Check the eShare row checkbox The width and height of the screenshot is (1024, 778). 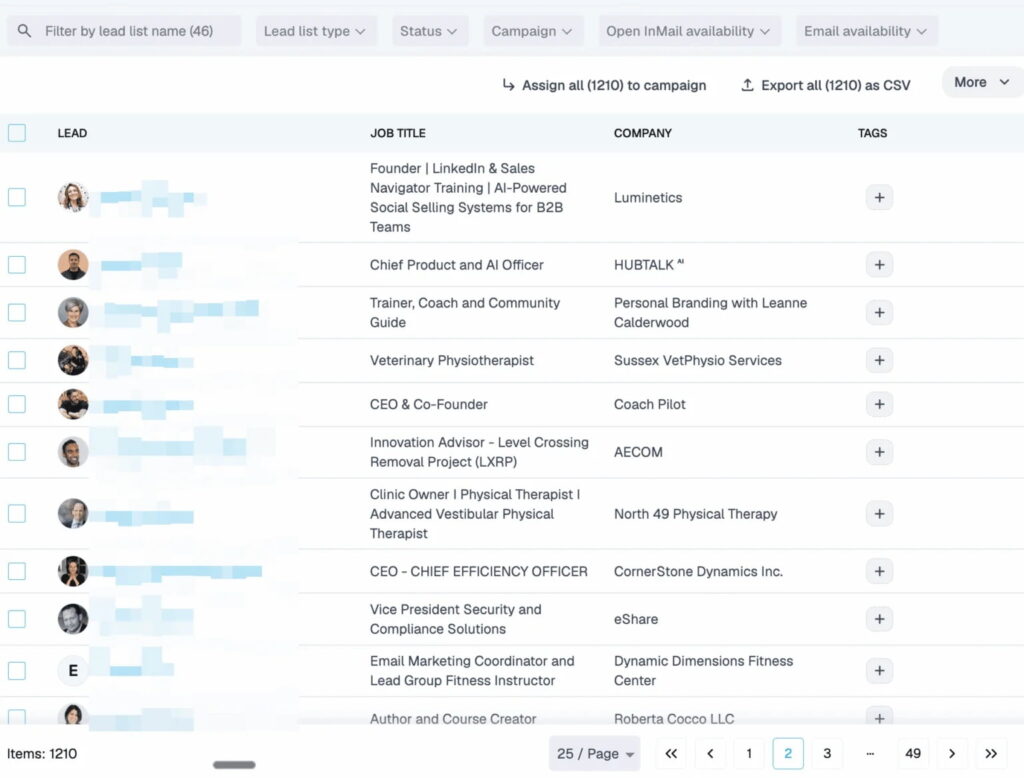tap(17, 619)
